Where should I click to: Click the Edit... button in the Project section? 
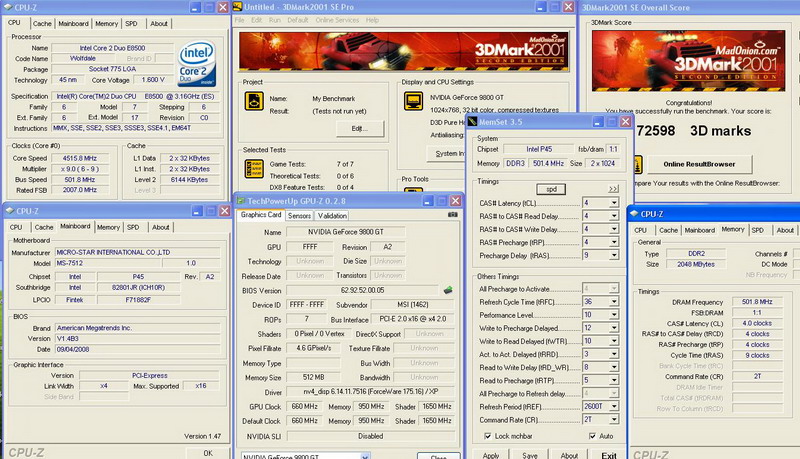360,129
